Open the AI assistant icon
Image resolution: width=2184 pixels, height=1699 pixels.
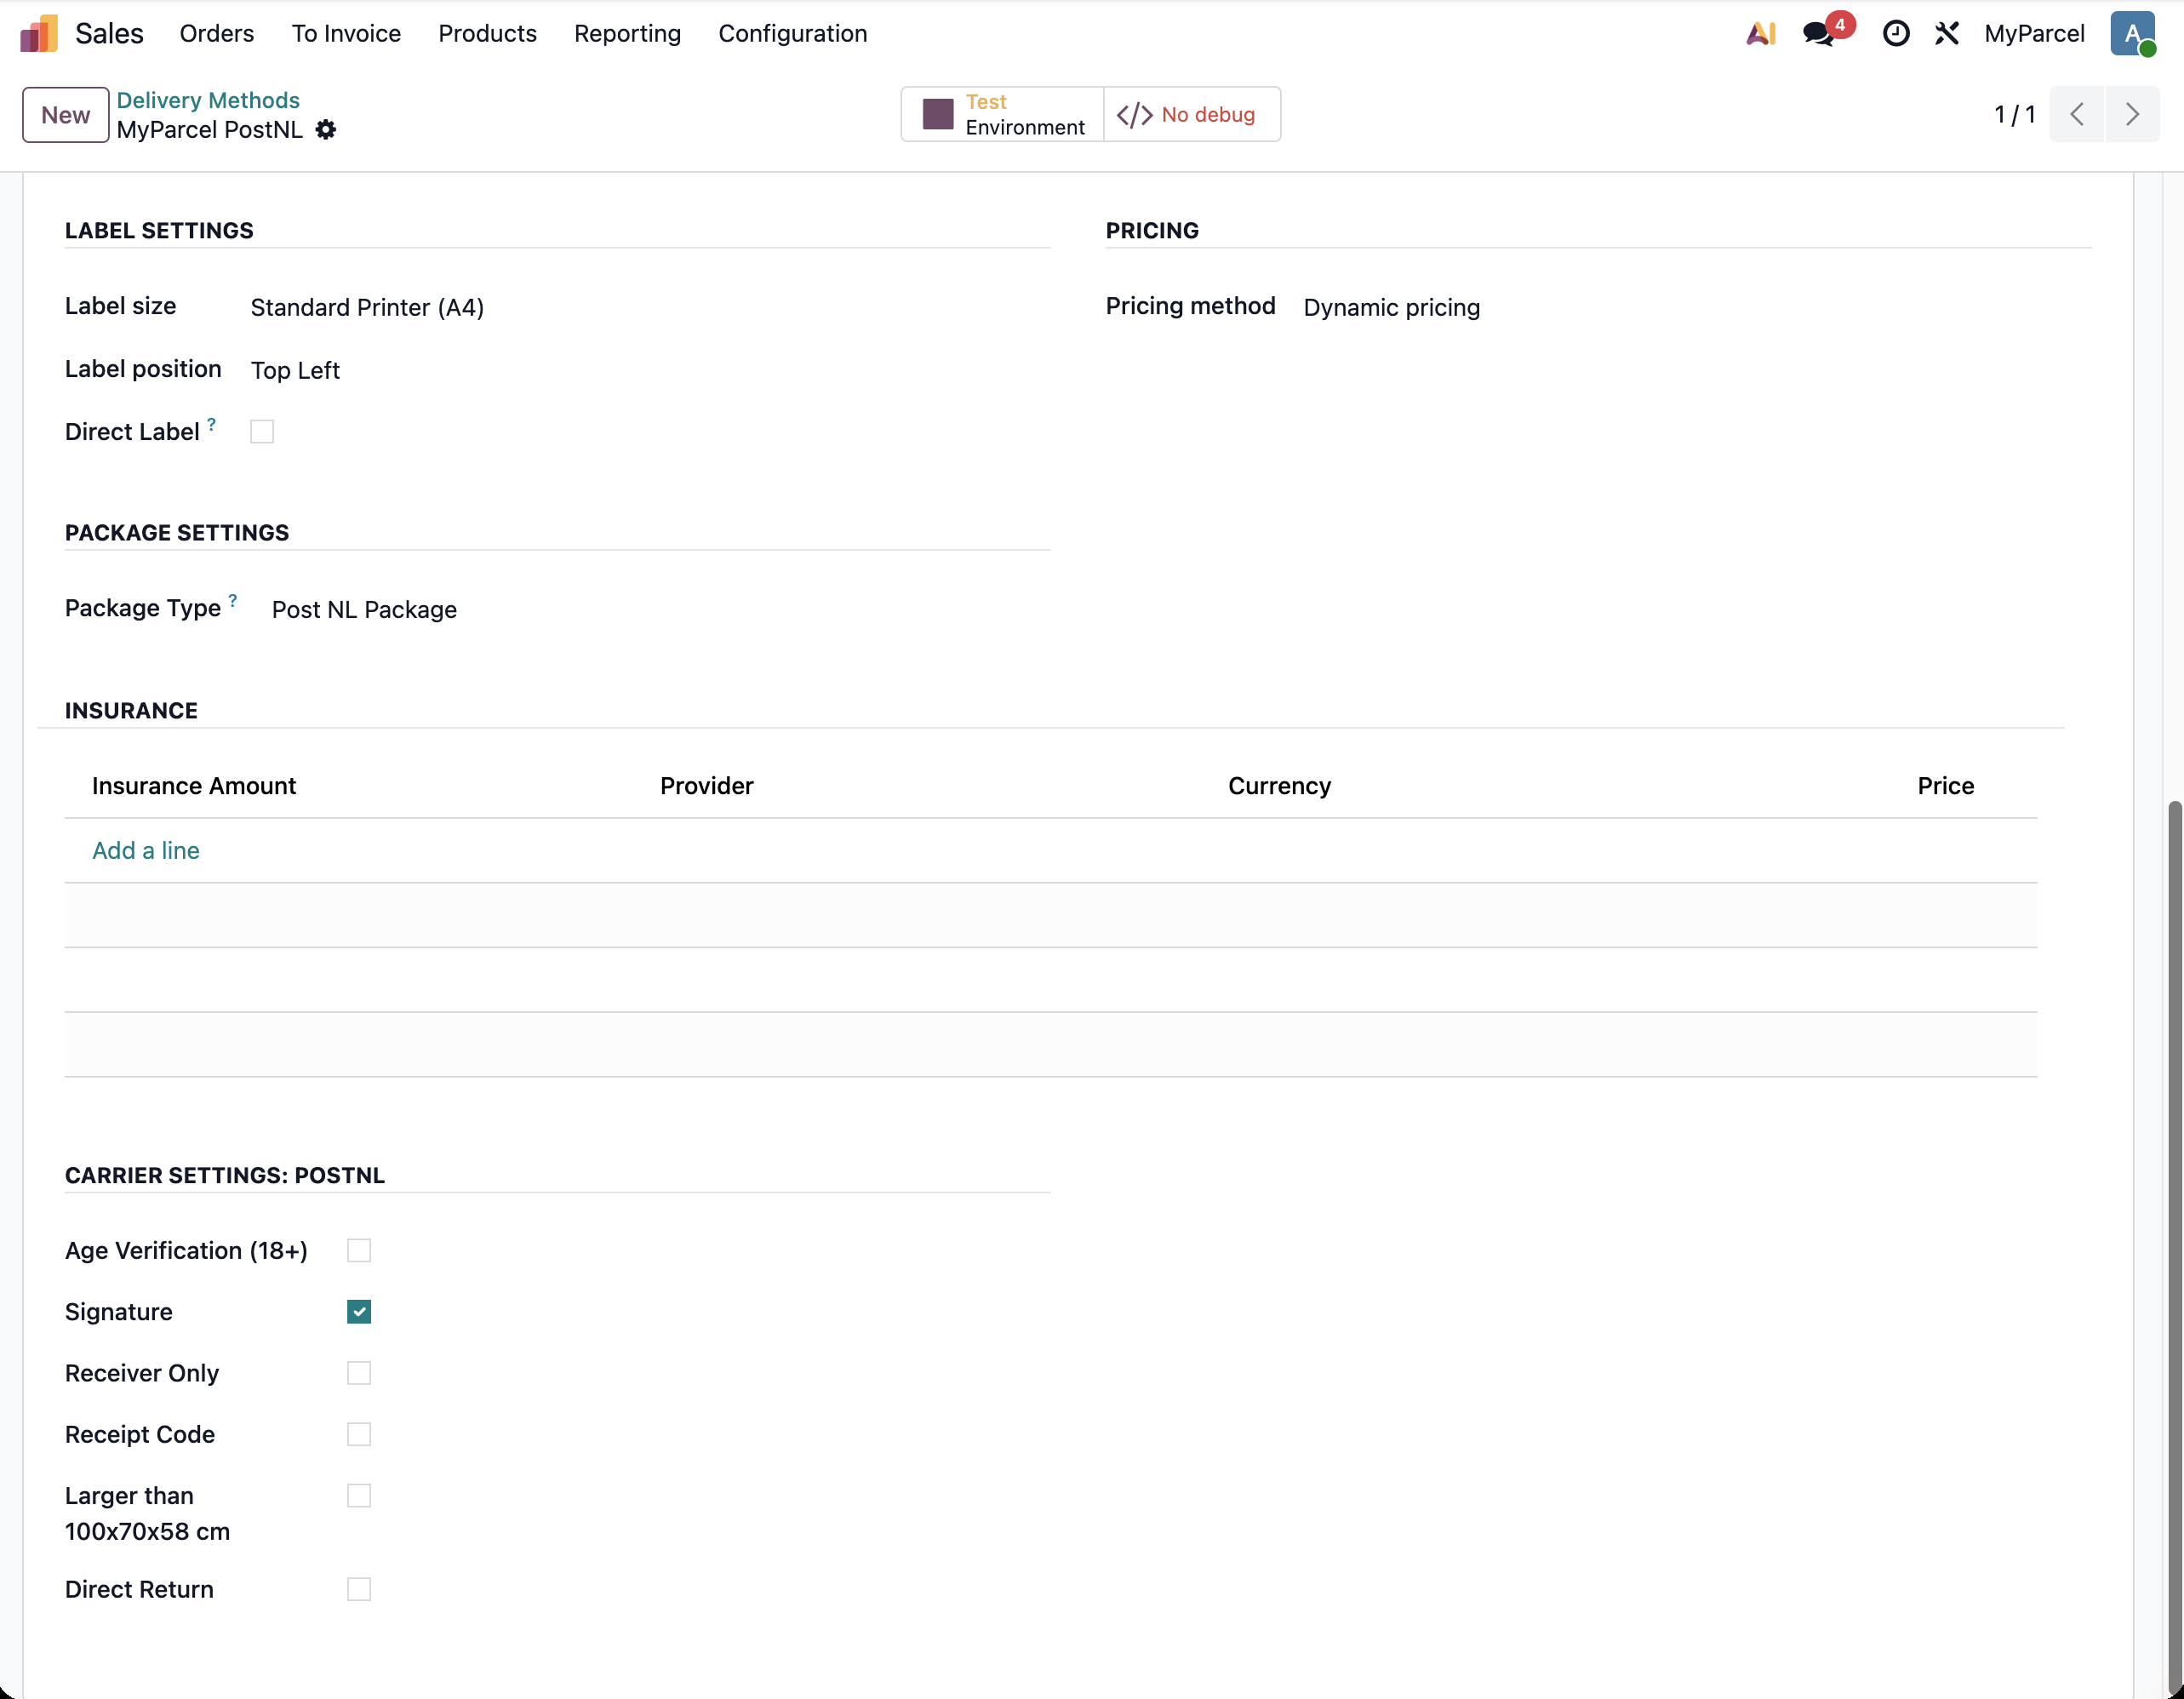coord(1761,33)
